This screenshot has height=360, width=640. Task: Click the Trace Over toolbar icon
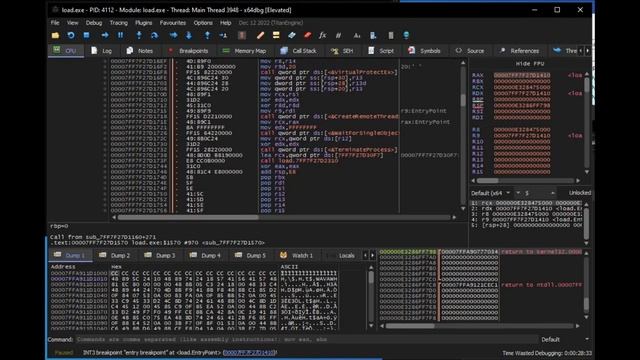pyautogui.click(x=189, y=36)
